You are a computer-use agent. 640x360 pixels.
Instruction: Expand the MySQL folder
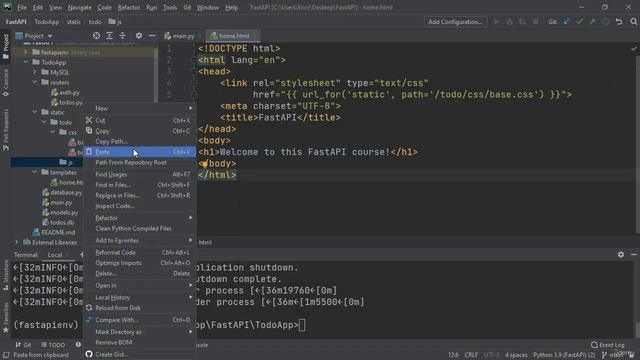coord(35,72)
